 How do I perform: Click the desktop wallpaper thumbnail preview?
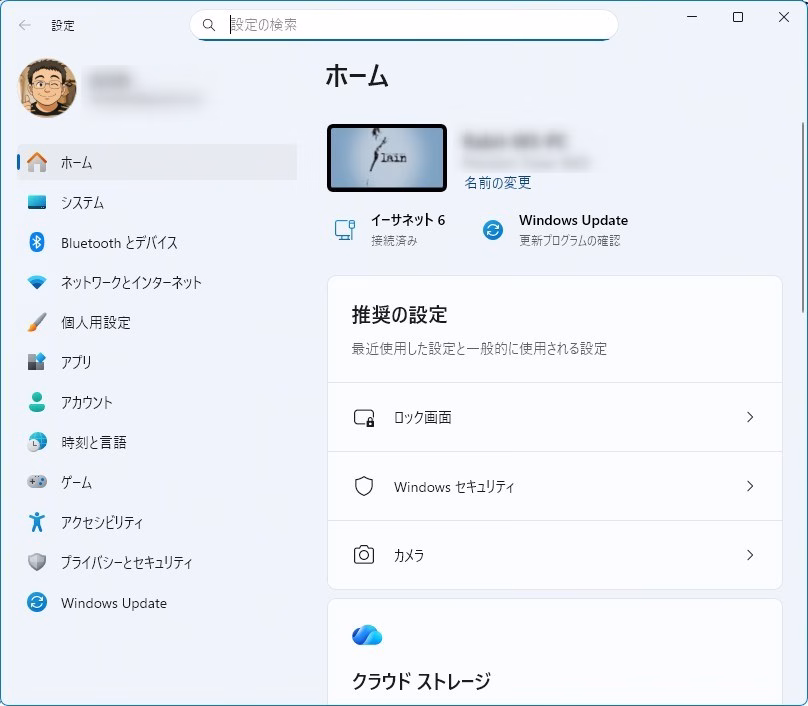pos(387,158)
